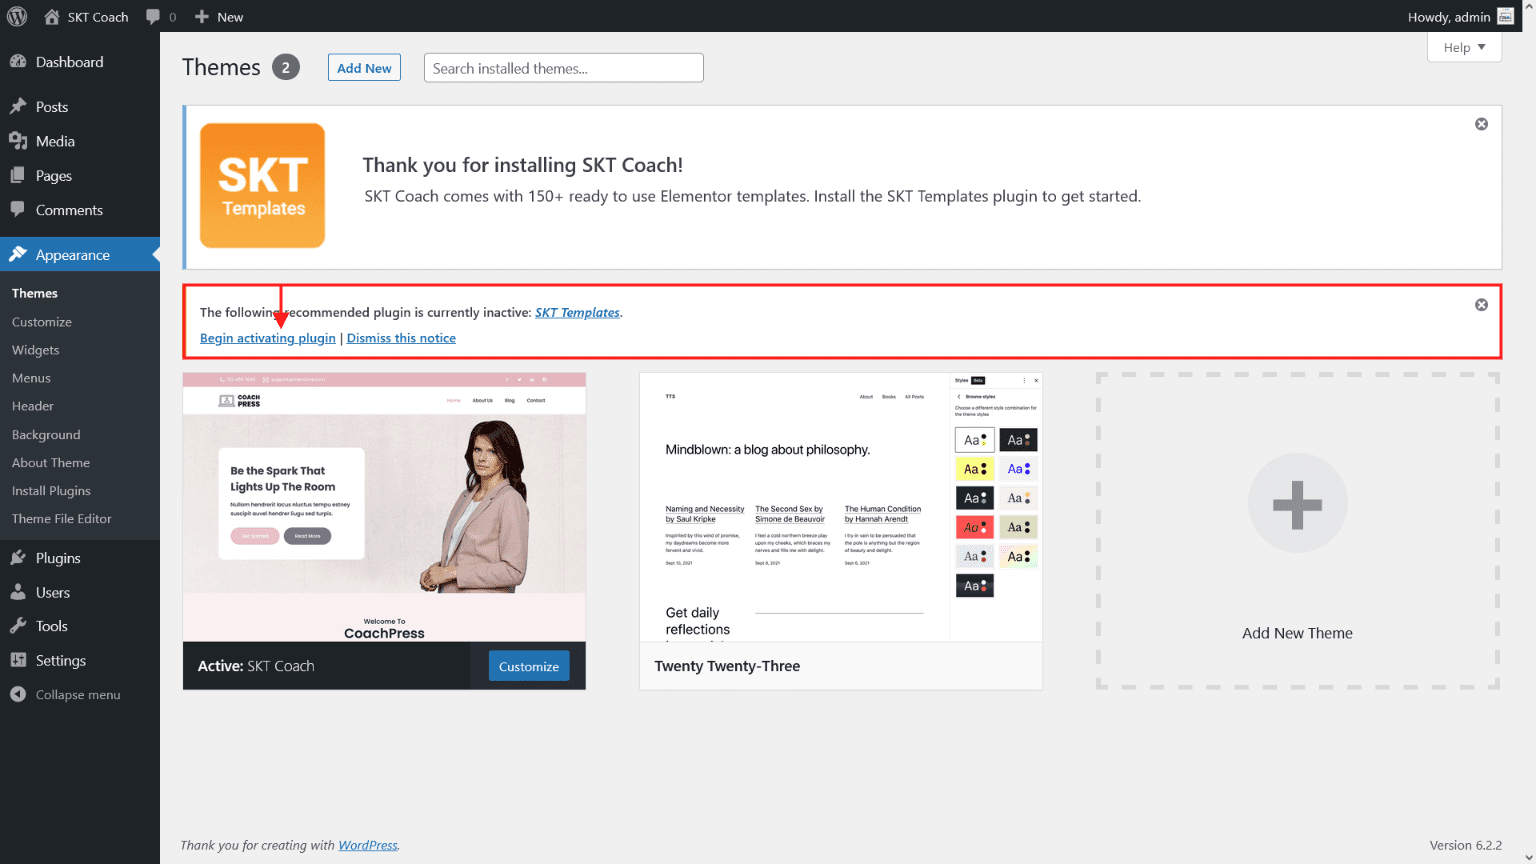Focus the Search installed themes field
The height and width of the screenshot is (864, 1536).
coord(564,68)
